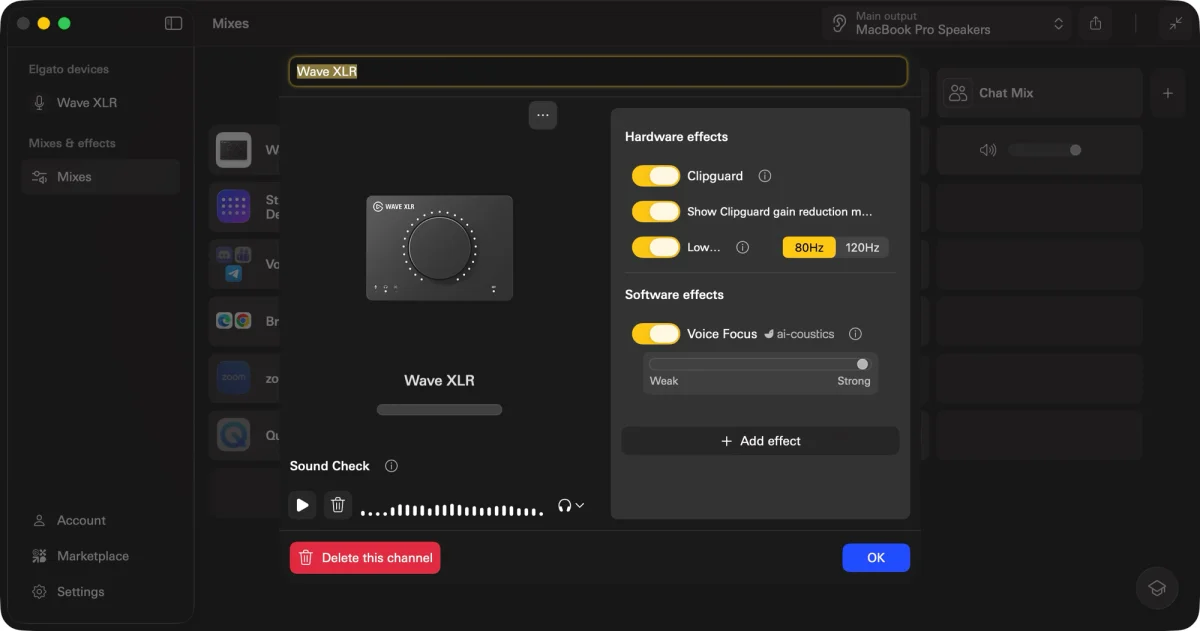The width and height of the screenshot is (1200, 631).
Task: Click the Add effect button
Action: pyautogui.click(x=761, y=441)
